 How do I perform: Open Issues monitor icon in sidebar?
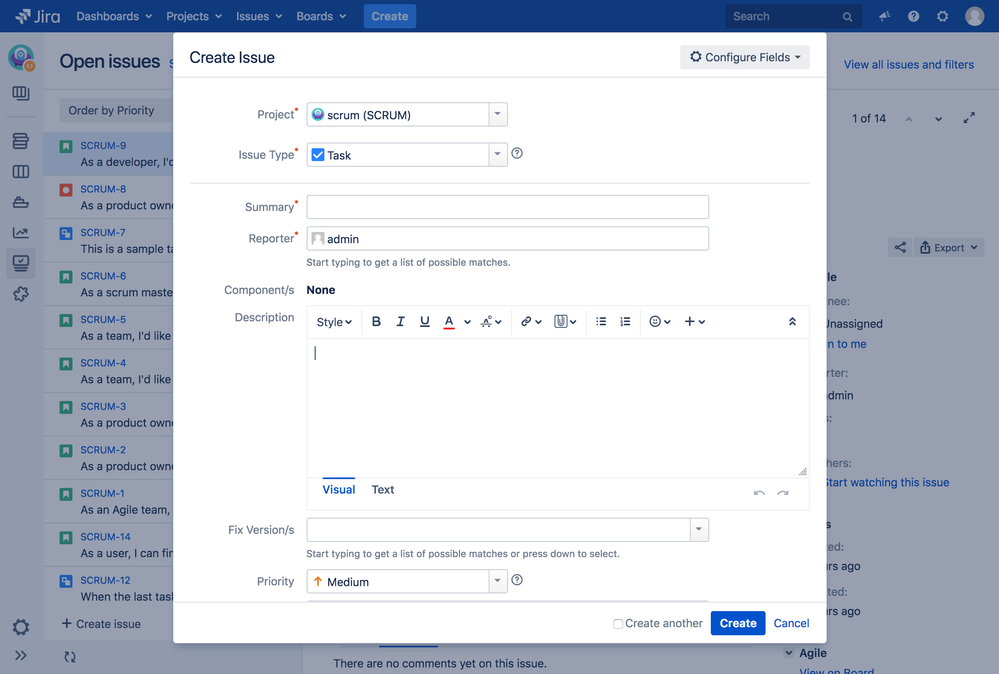pos(20,263)
